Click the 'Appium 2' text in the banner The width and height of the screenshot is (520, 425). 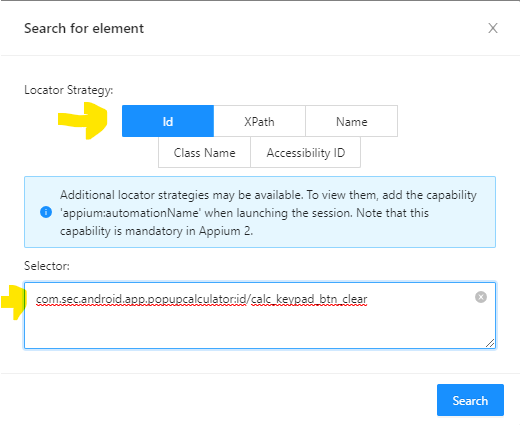(x=225, y=231)
